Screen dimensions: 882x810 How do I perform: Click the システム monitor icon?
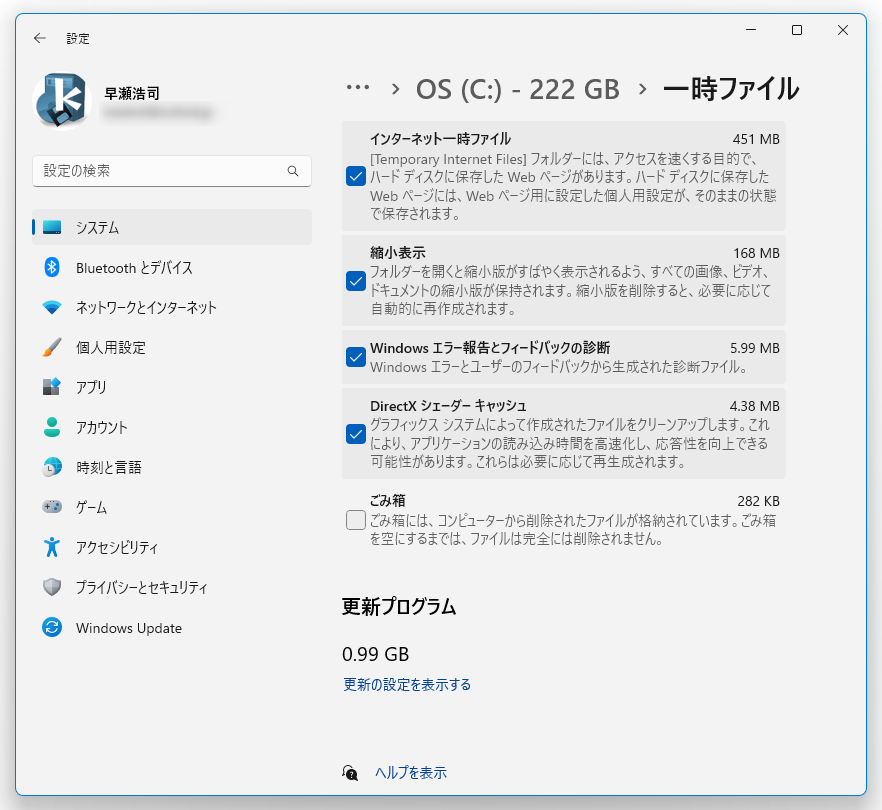(52, 227)
